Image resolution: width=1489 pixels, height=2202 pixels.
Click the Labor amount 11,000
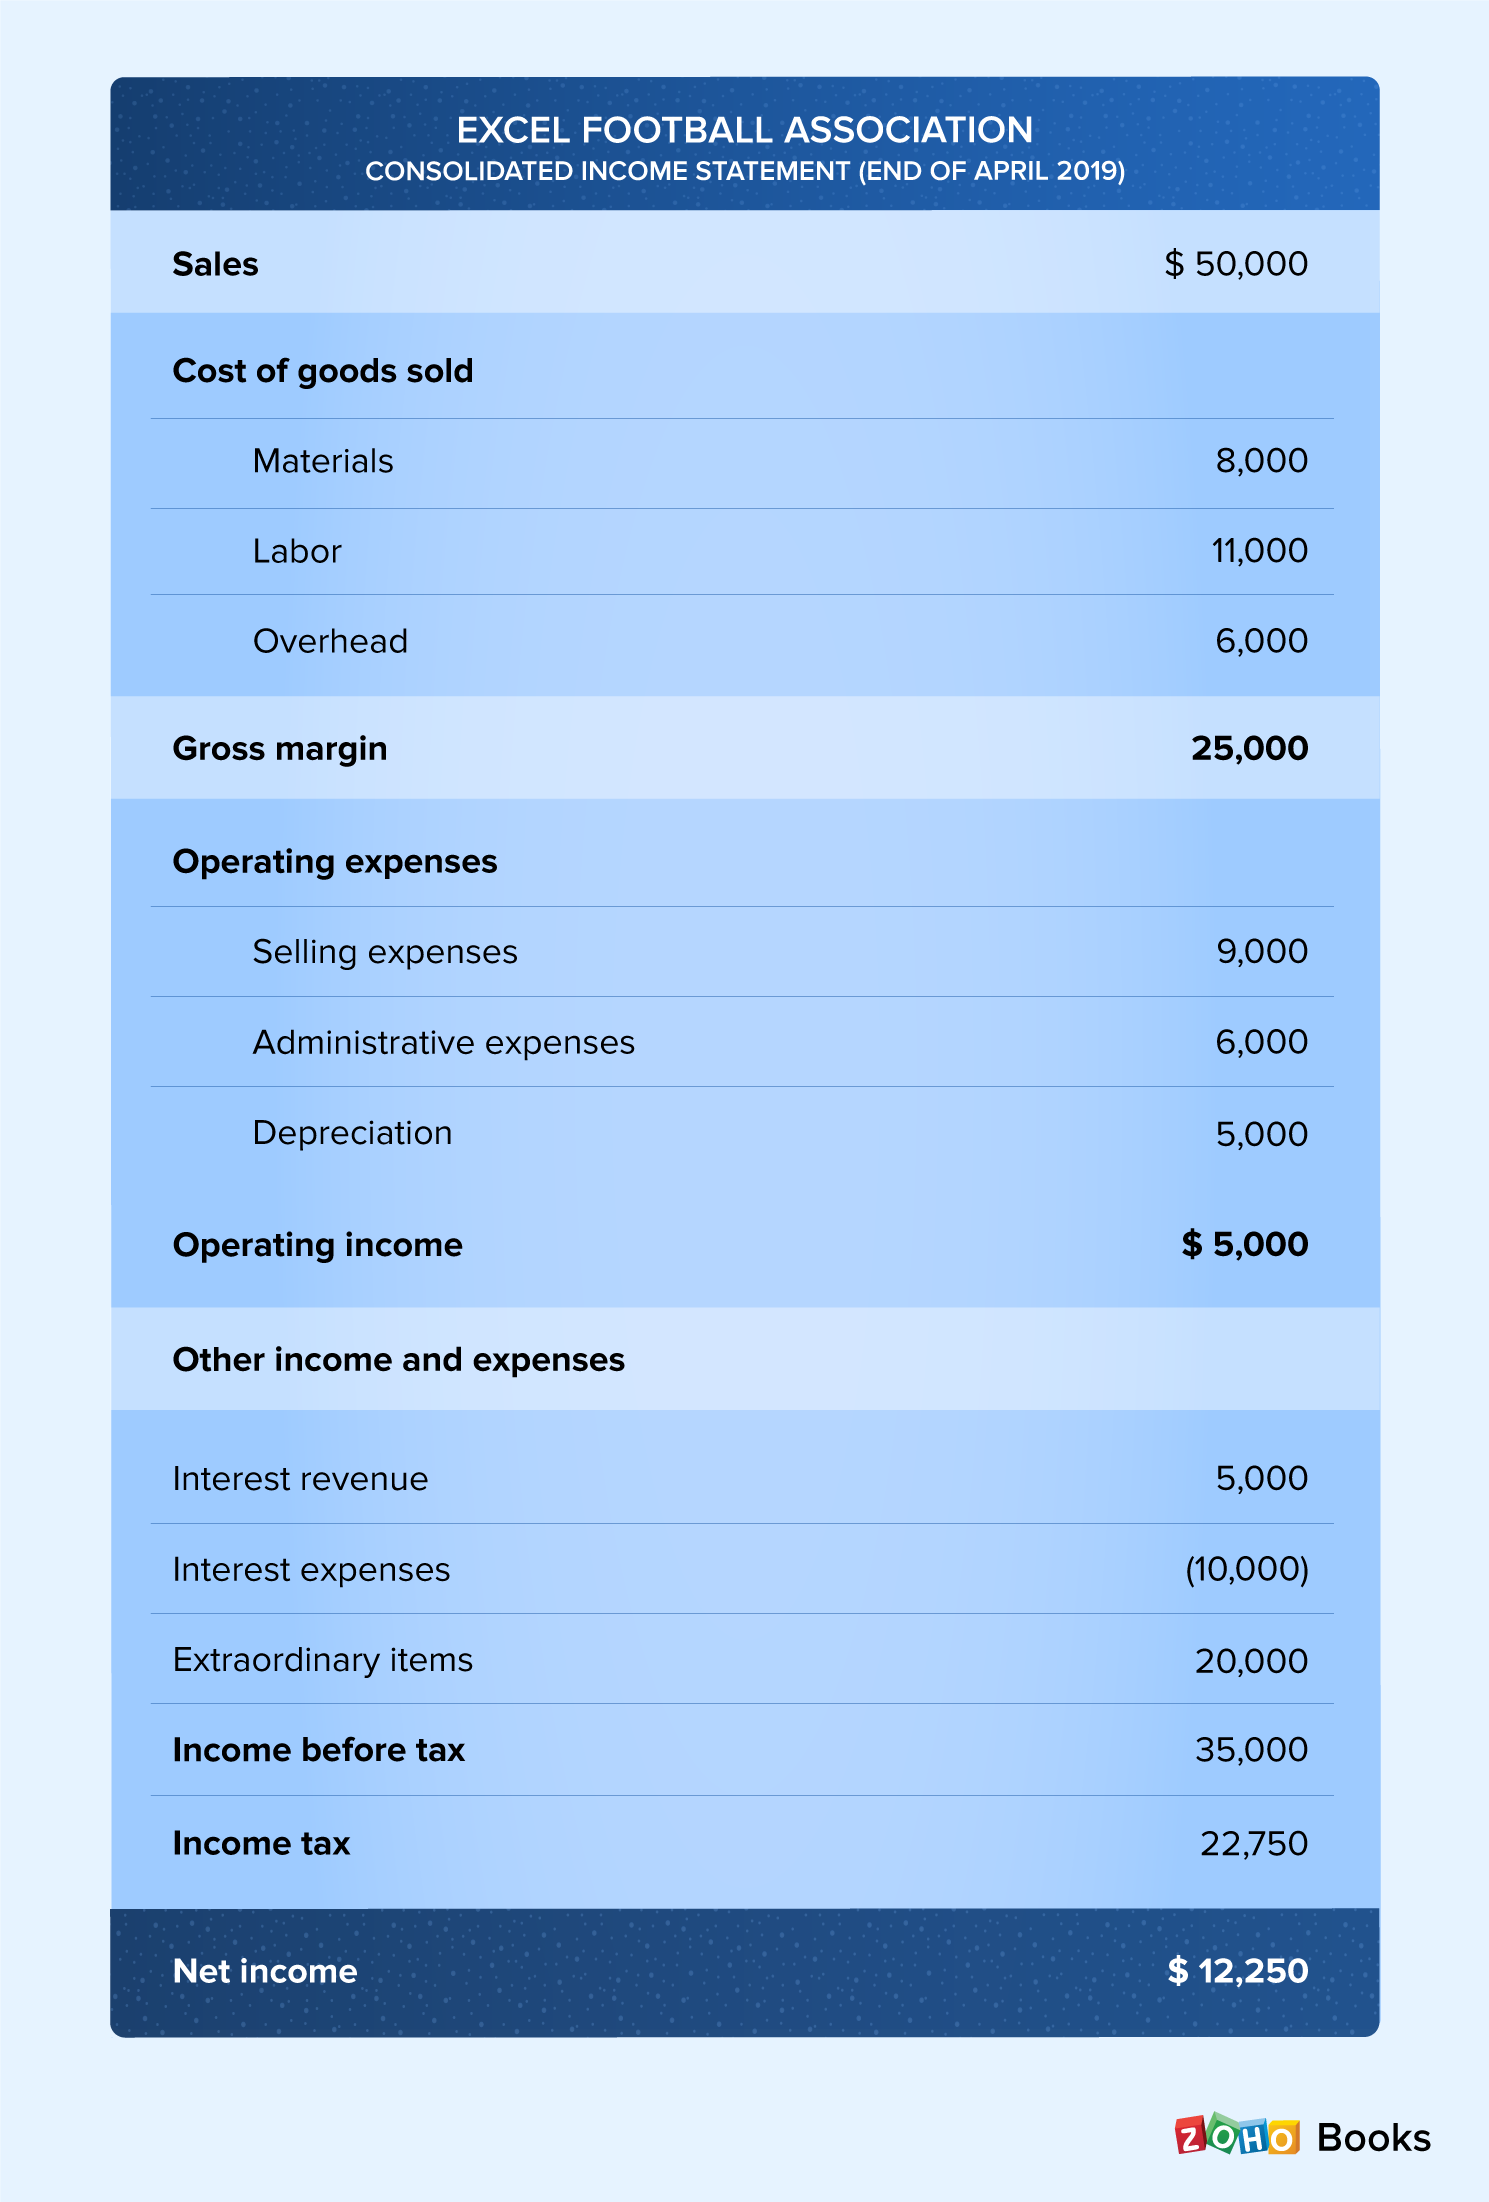click(x=1259, y=551)
